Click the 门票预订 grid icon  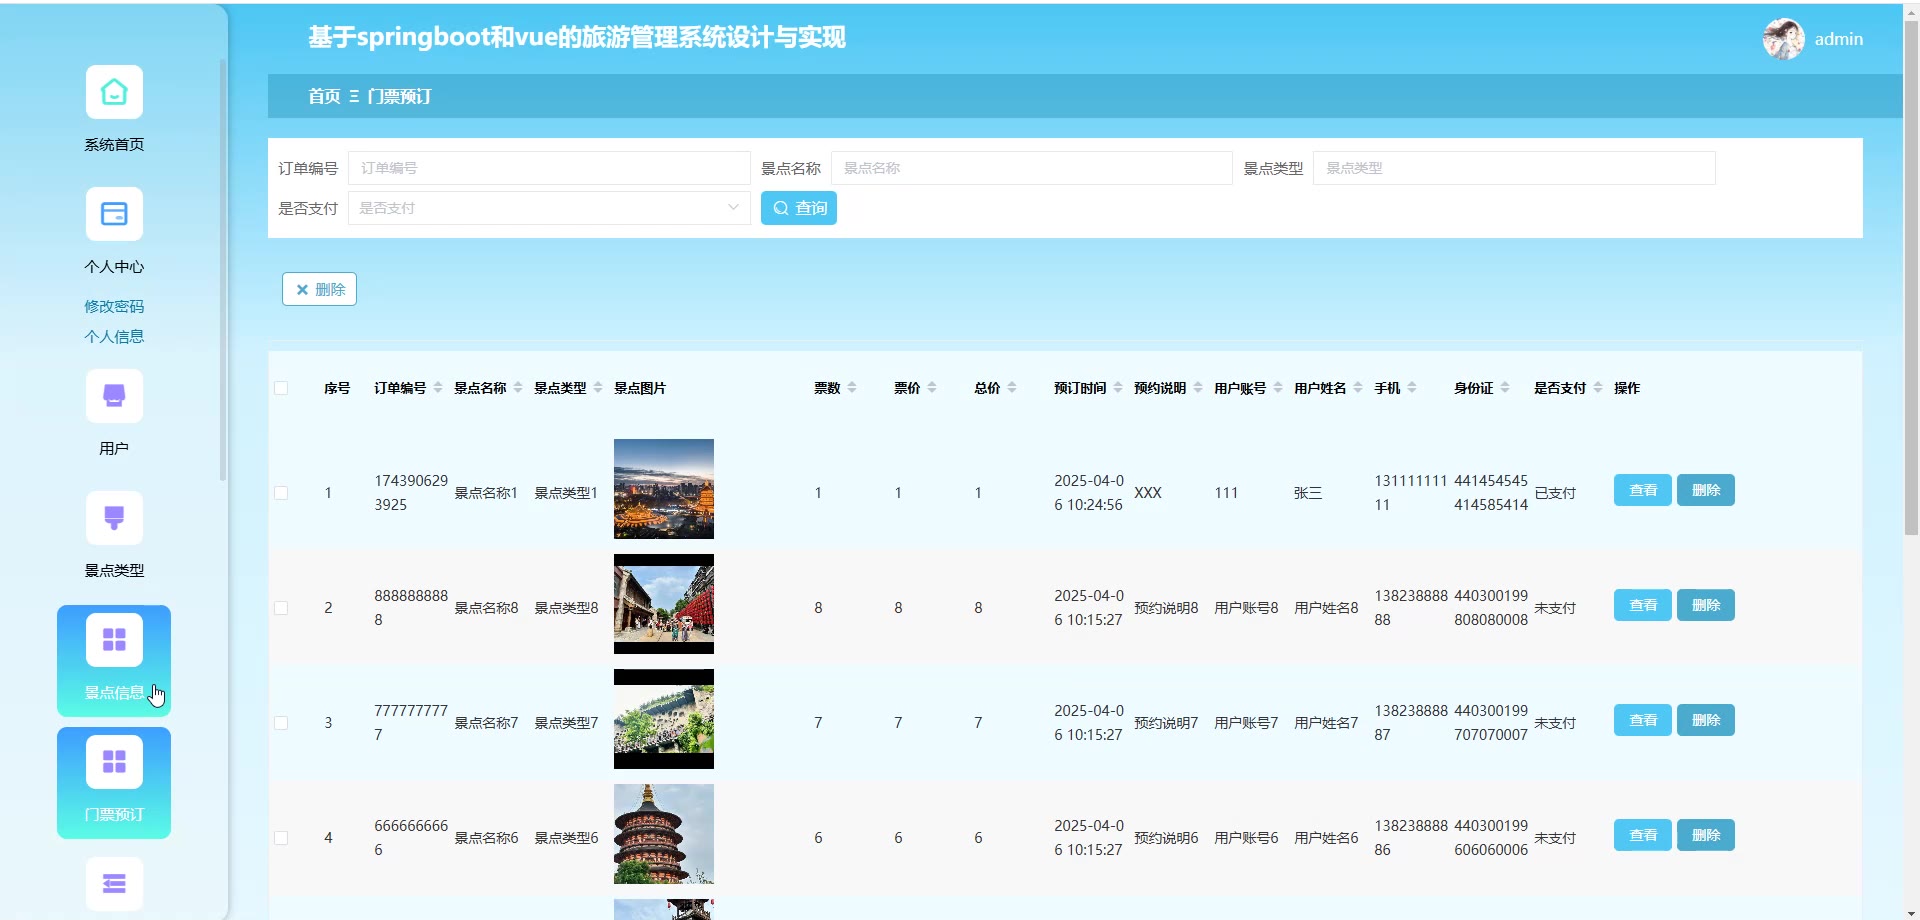pos(114,763)
